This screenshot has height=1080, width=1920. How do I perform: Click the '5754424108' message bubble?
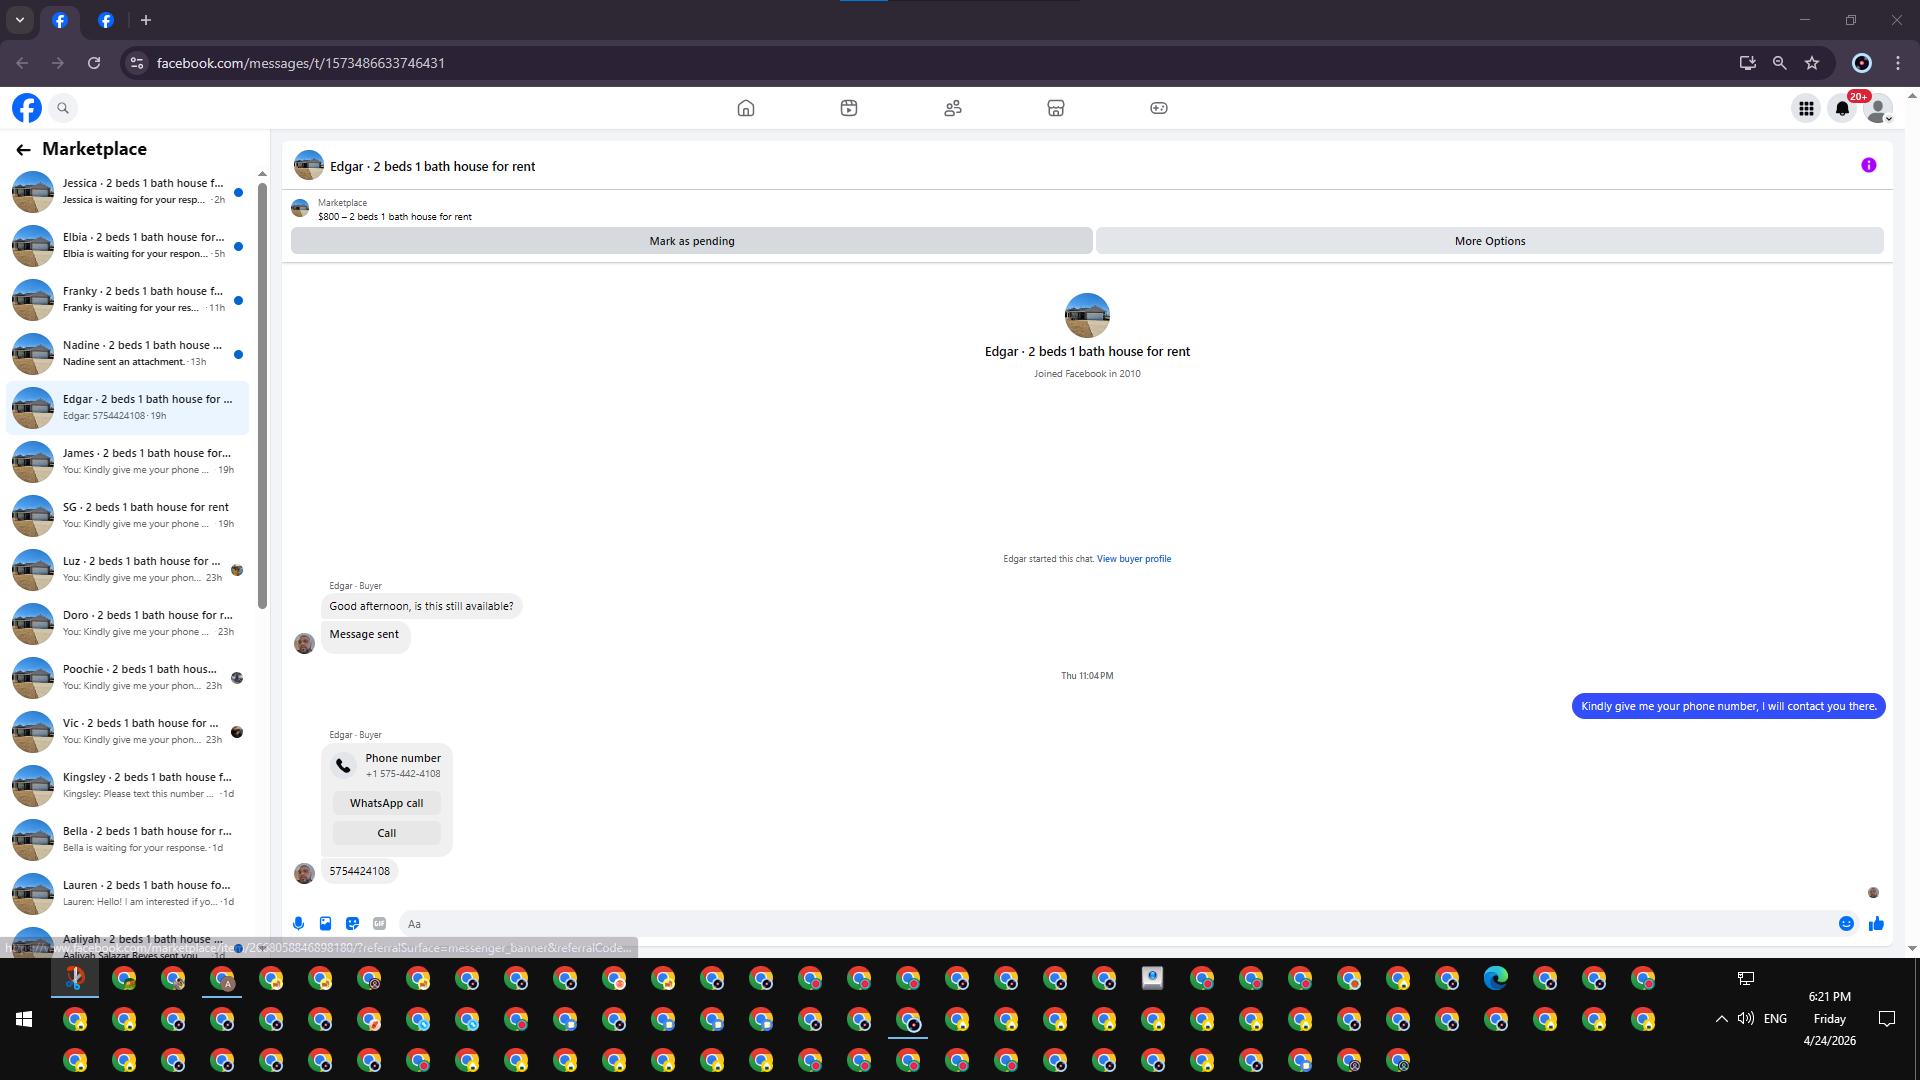(x=360, y=871)
